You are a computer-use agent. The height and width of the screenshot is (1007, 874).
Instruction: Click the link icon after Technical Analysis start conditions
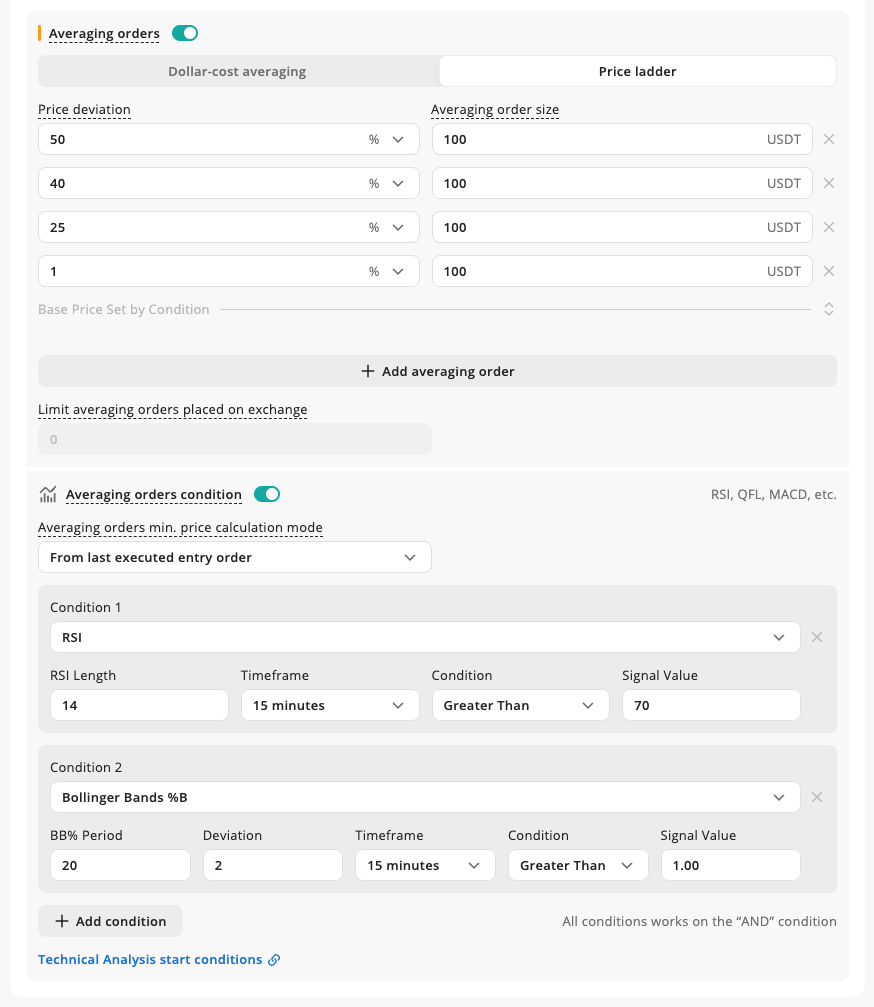point(274,959)
